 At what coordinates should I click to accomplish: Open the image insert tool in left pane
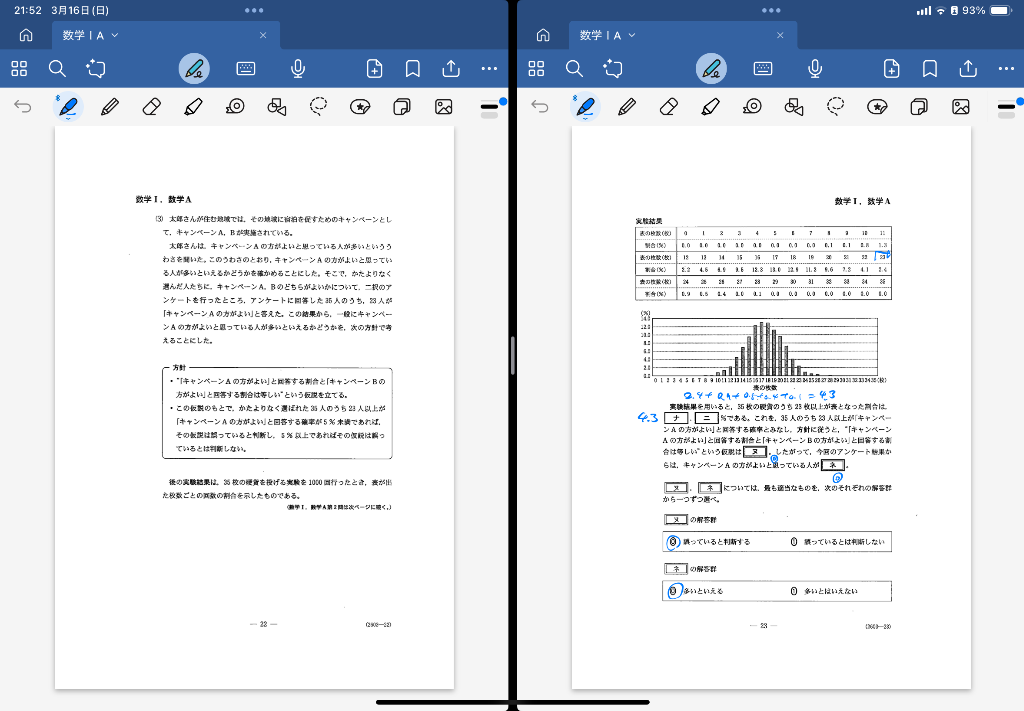443,106
